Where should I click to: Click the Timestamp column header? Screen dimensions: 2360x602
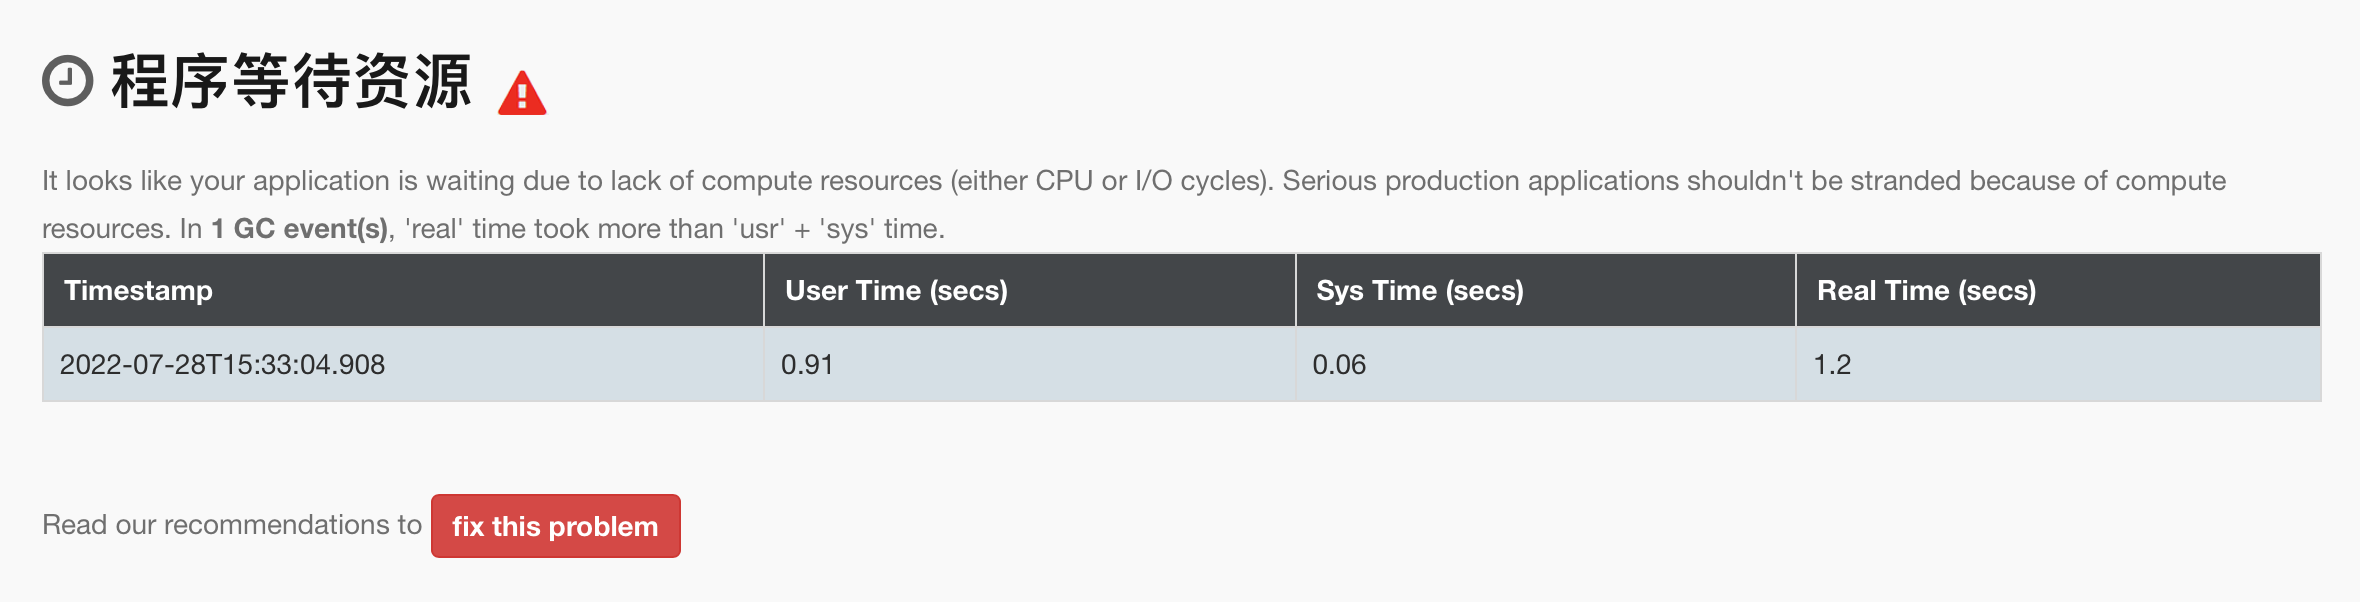[x=403, y=290]
